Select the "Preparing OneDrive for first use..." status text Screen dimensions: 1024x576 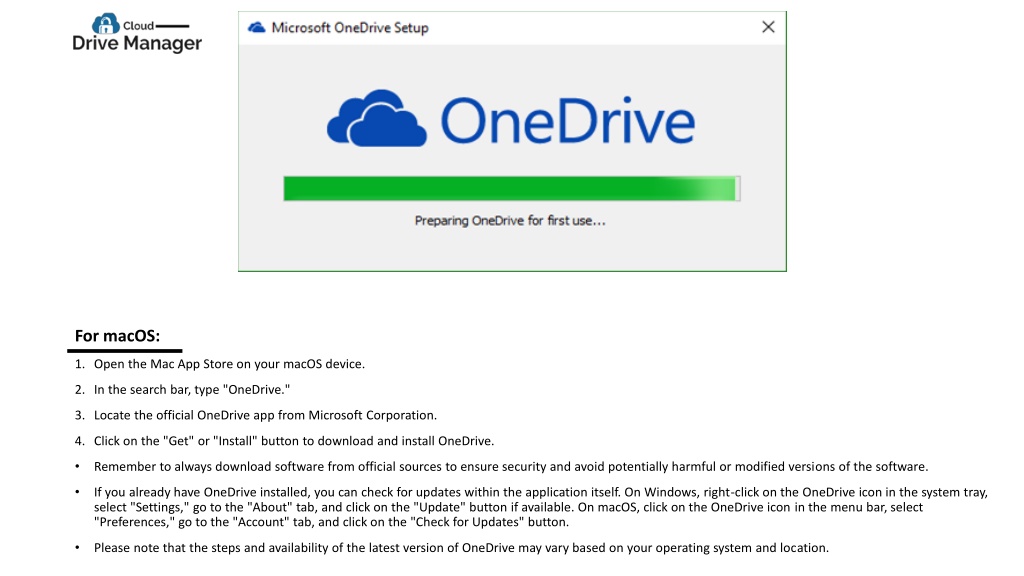click(x=510, y=221)
